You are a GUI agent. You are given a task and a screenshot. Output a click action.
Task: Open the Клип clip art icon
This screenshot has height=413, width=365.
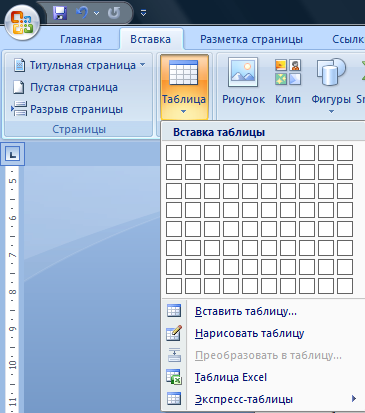[288, 72]
